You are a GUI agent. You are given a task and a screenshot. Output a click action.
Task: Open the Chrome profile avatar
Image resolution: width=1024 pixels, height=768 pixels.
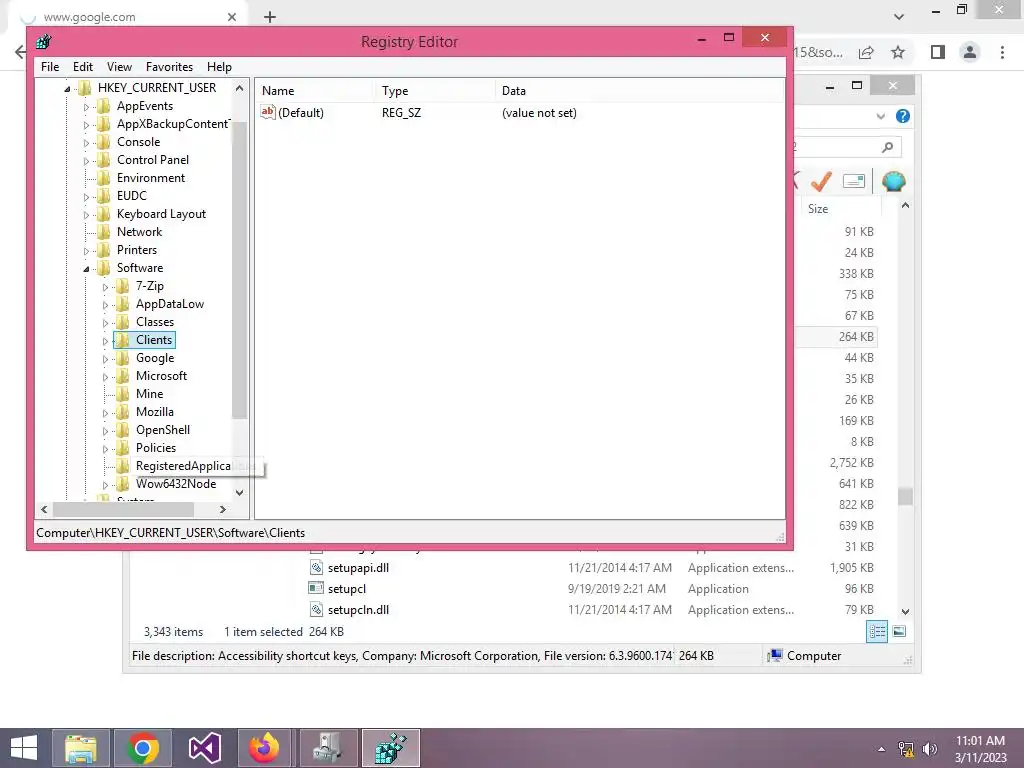970,52
